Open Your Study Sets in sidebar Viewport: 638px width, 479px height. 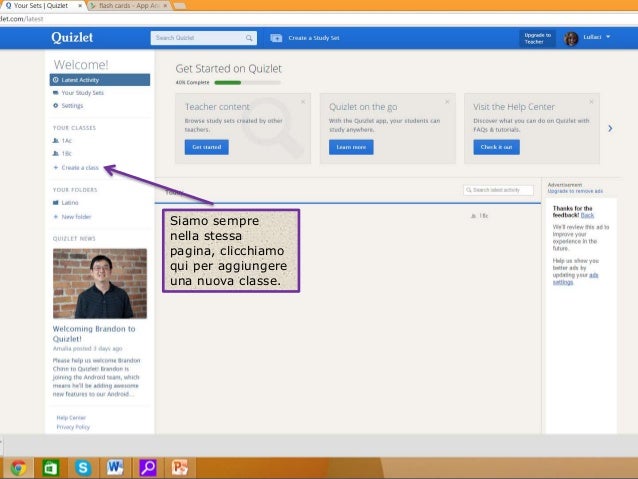[82, 93]
